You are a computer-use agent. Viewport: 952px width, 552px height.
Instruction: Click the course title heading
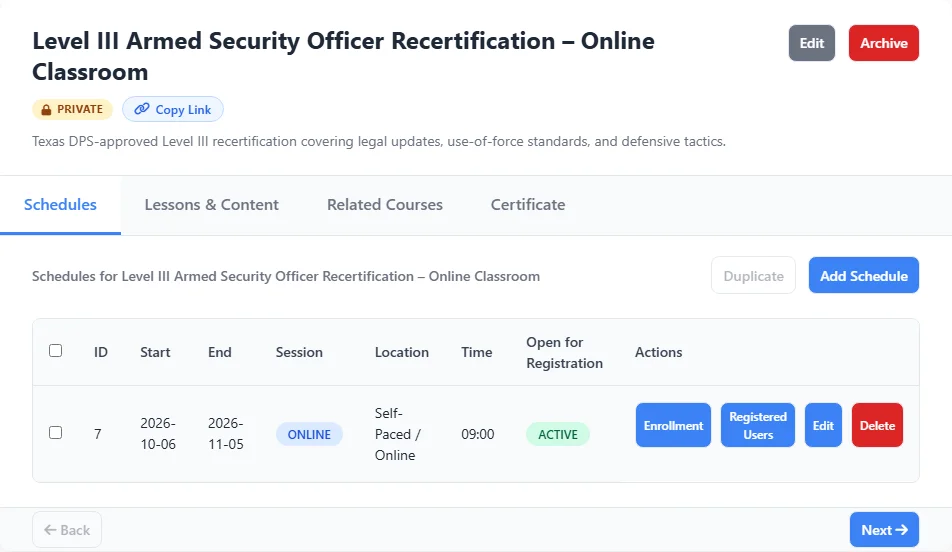[x=343, y=56]
